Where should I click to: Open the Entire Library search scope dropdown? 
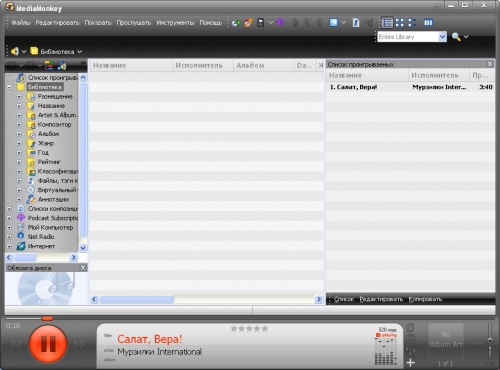pyautogui.click(x=442, y=37)
